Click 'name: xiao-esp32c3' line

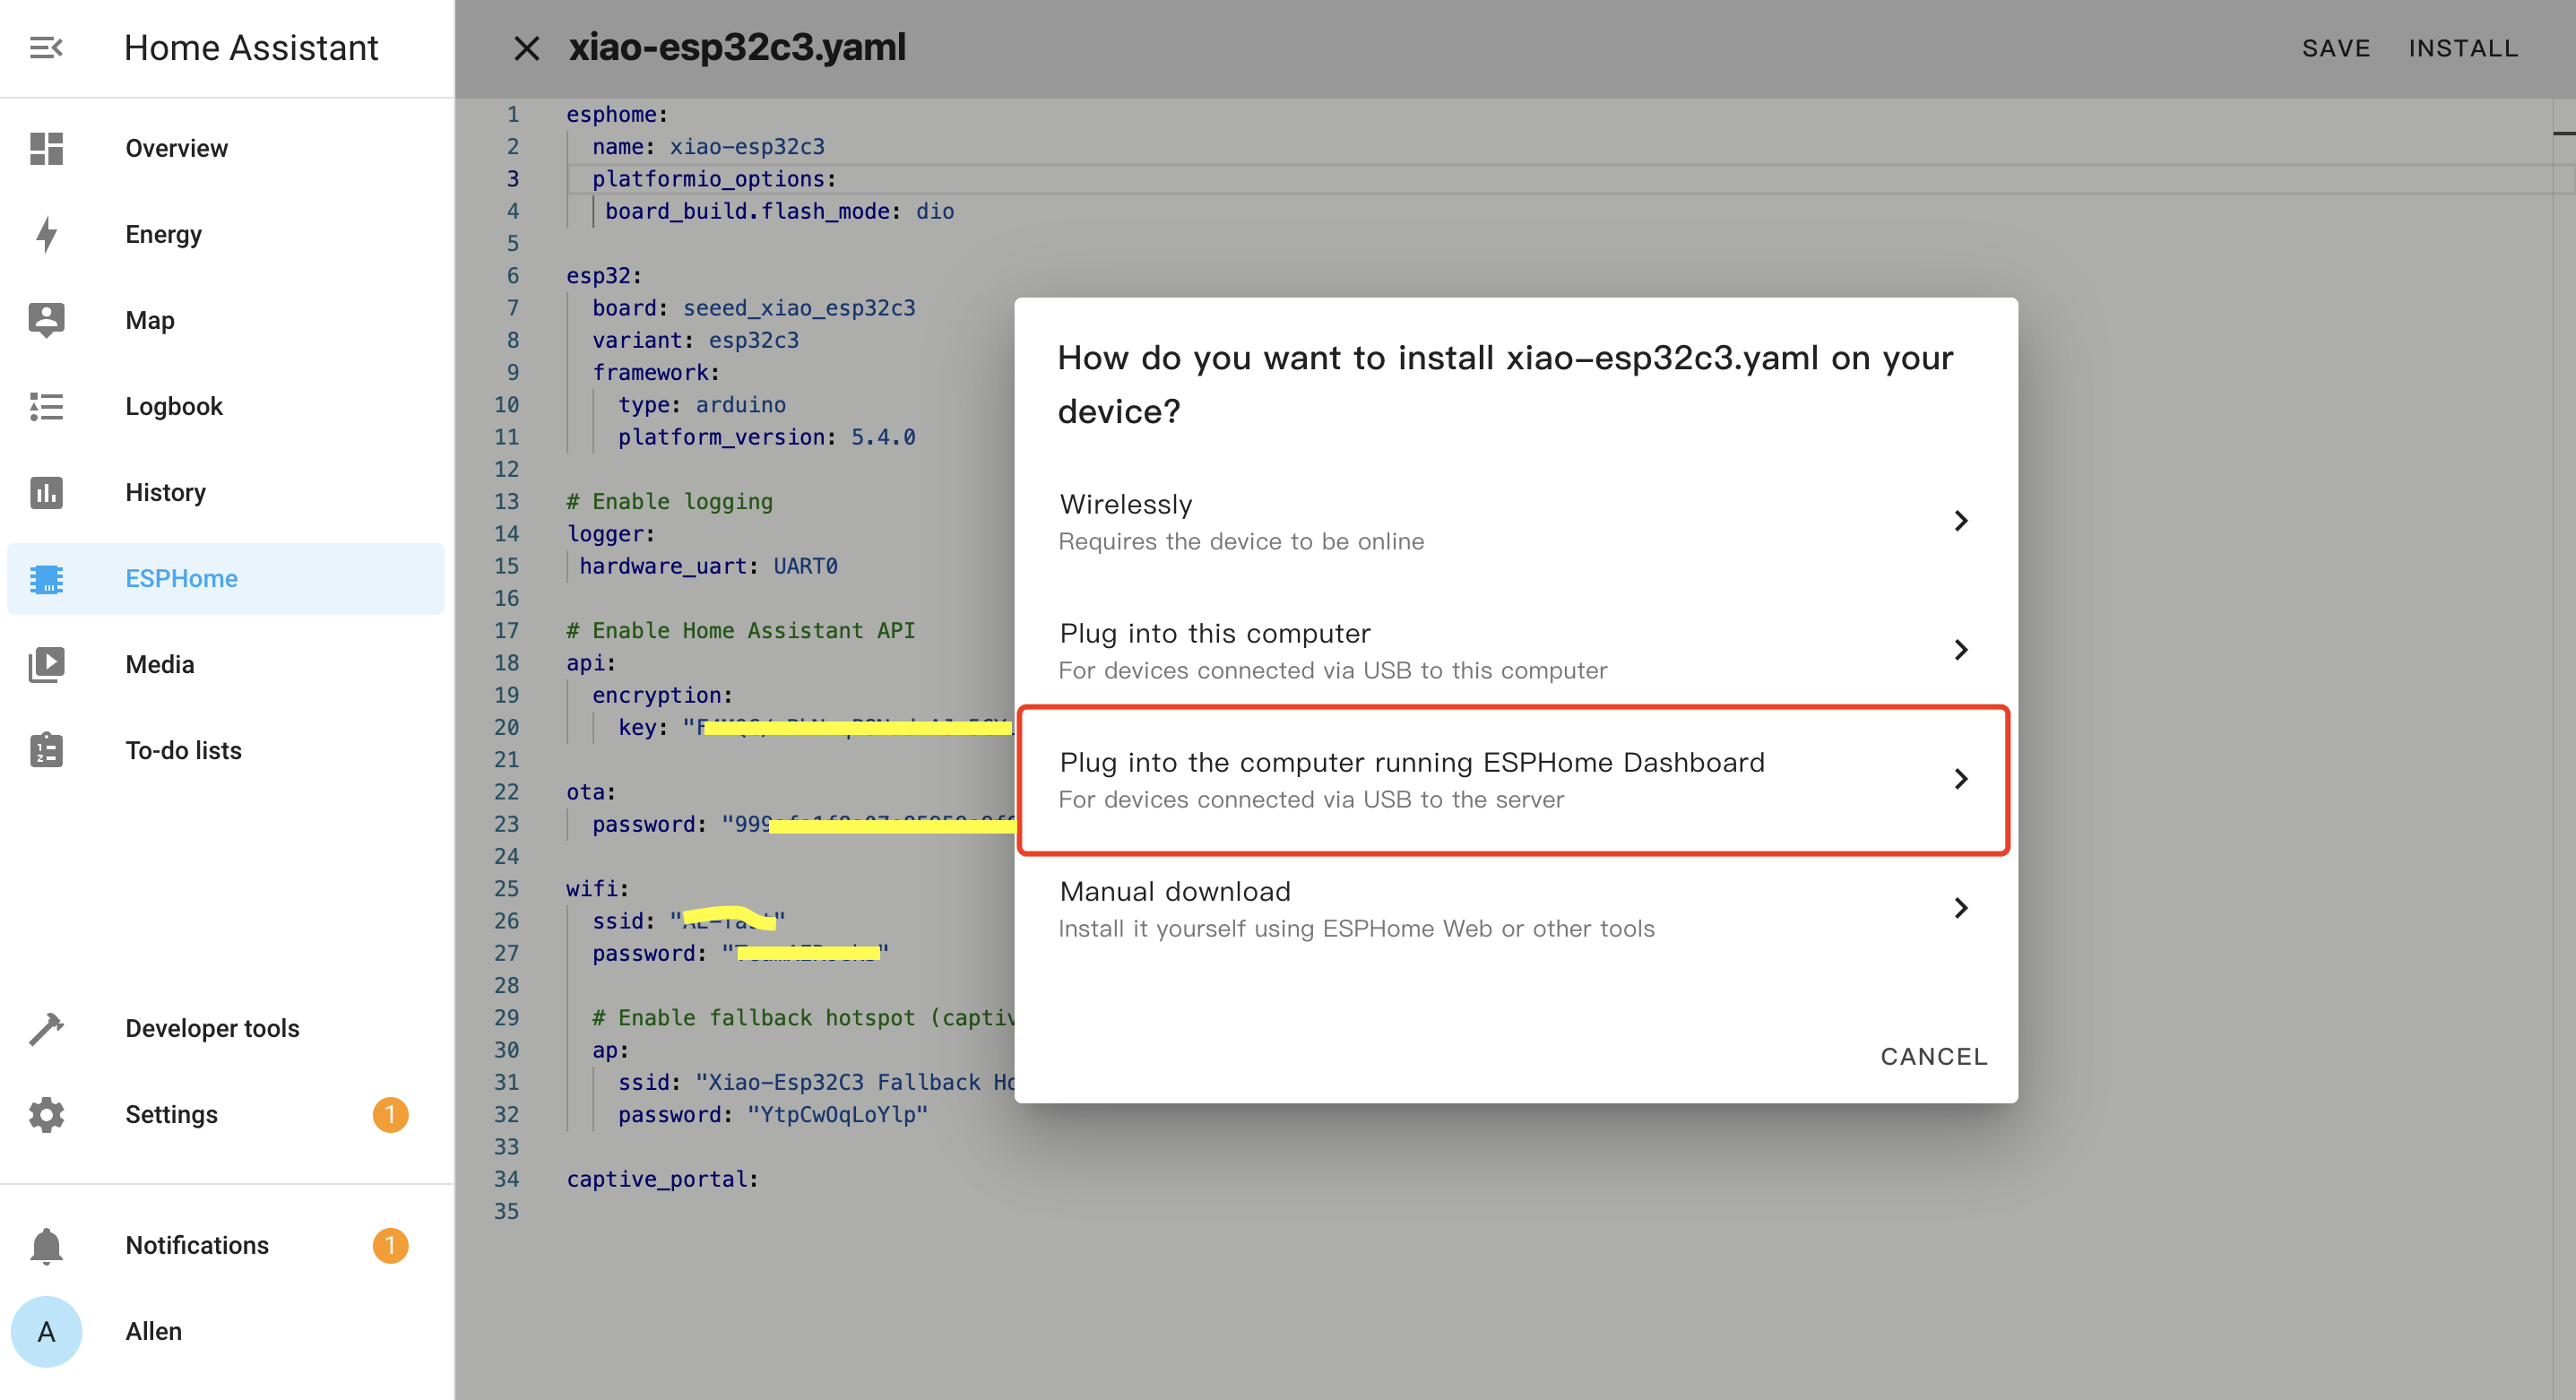point(708,147)
